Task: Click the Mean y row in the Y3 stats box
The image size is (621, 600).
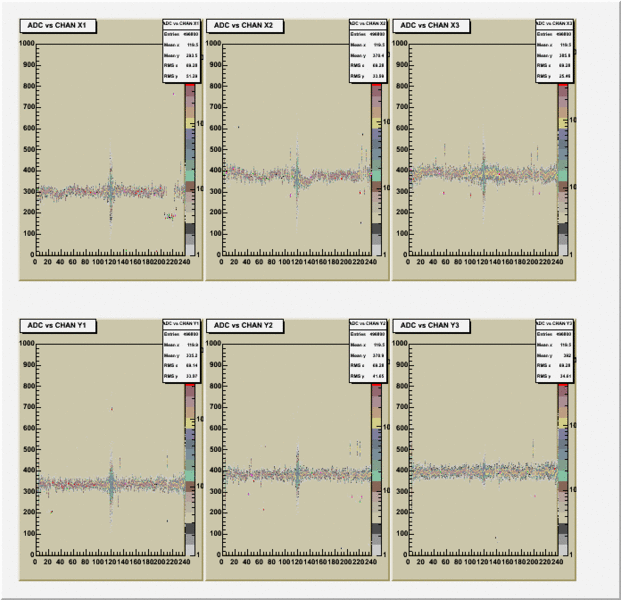Action: [x=554, y=356]
